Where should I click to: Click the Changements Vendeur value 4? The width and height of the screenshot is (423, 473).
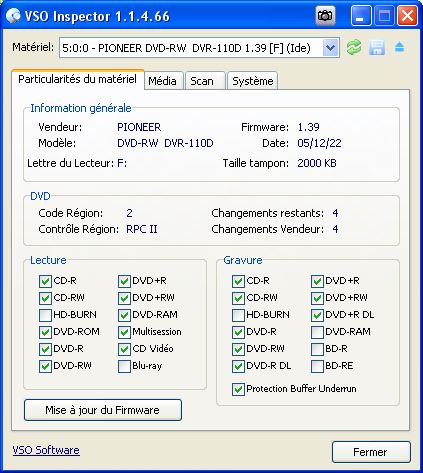tap(335, 229)
